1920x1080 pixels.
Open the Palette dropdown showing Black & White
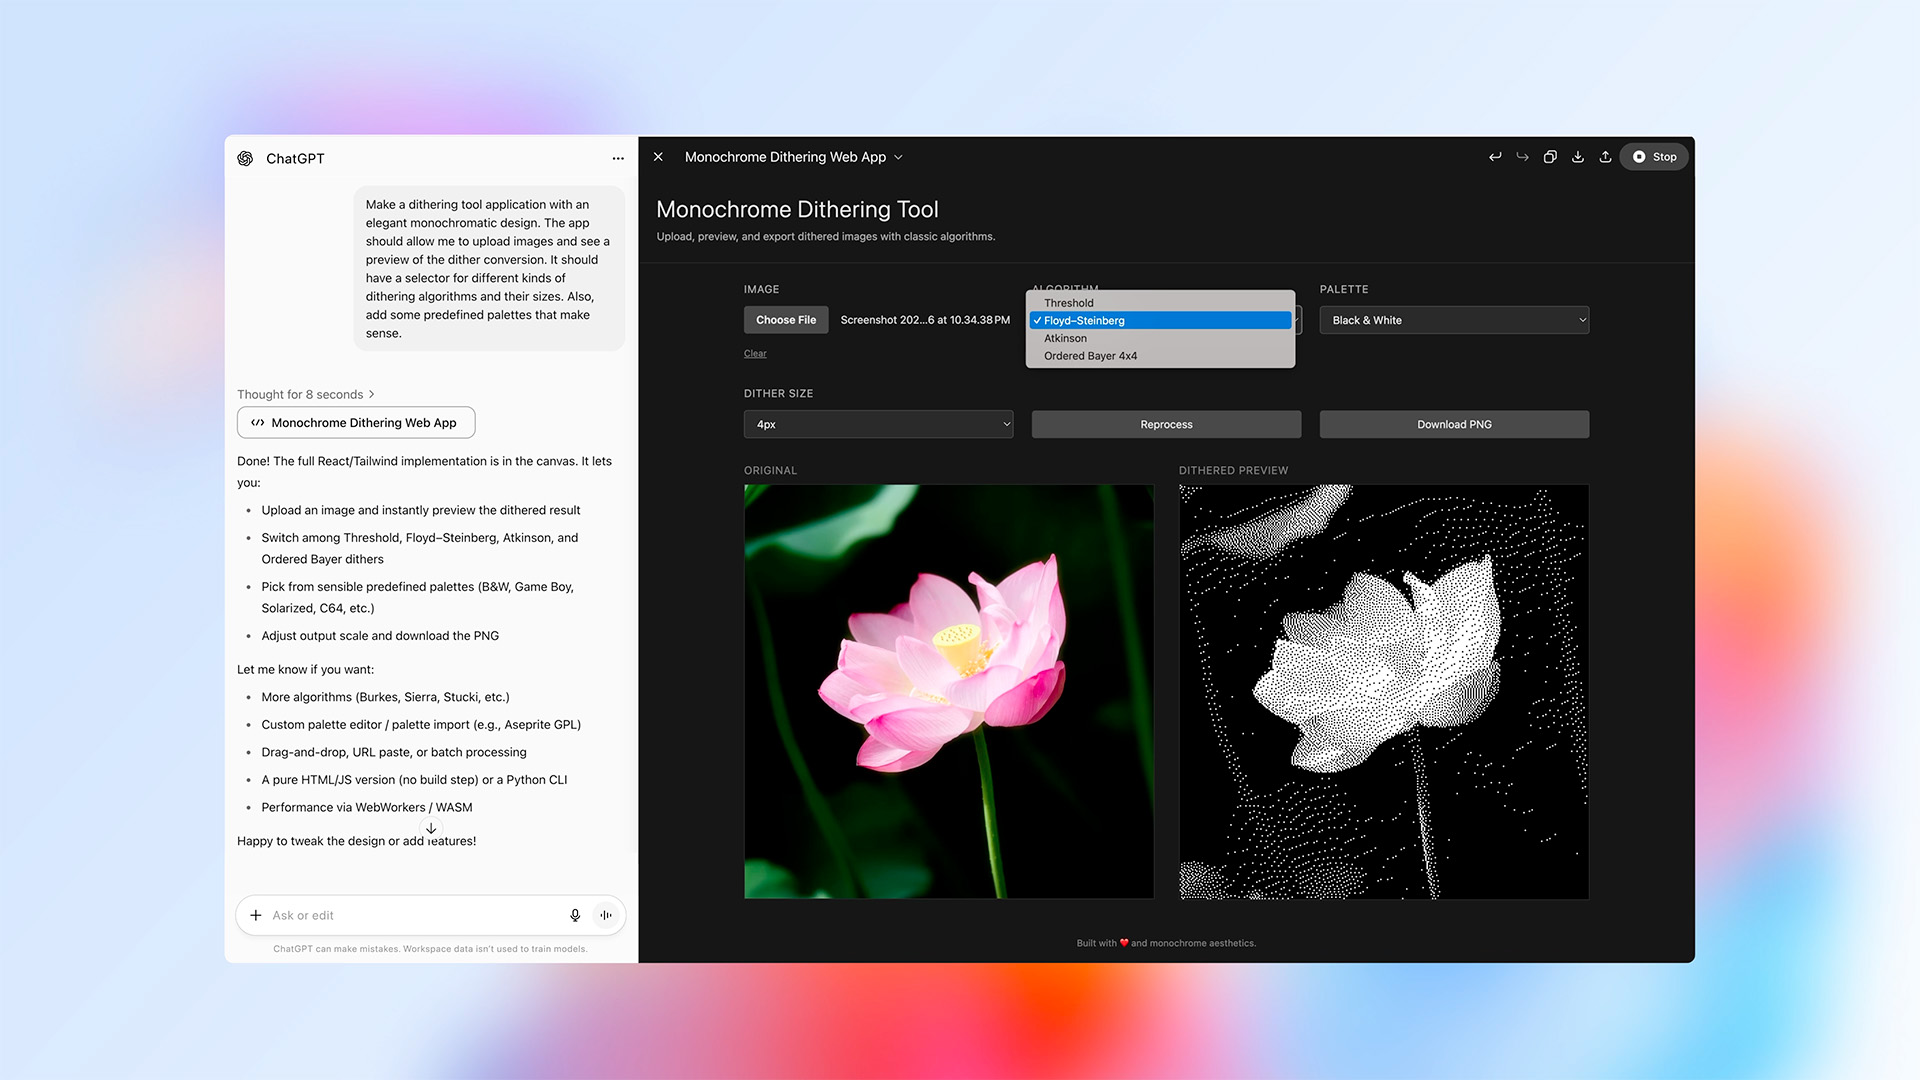(1454, 320)
